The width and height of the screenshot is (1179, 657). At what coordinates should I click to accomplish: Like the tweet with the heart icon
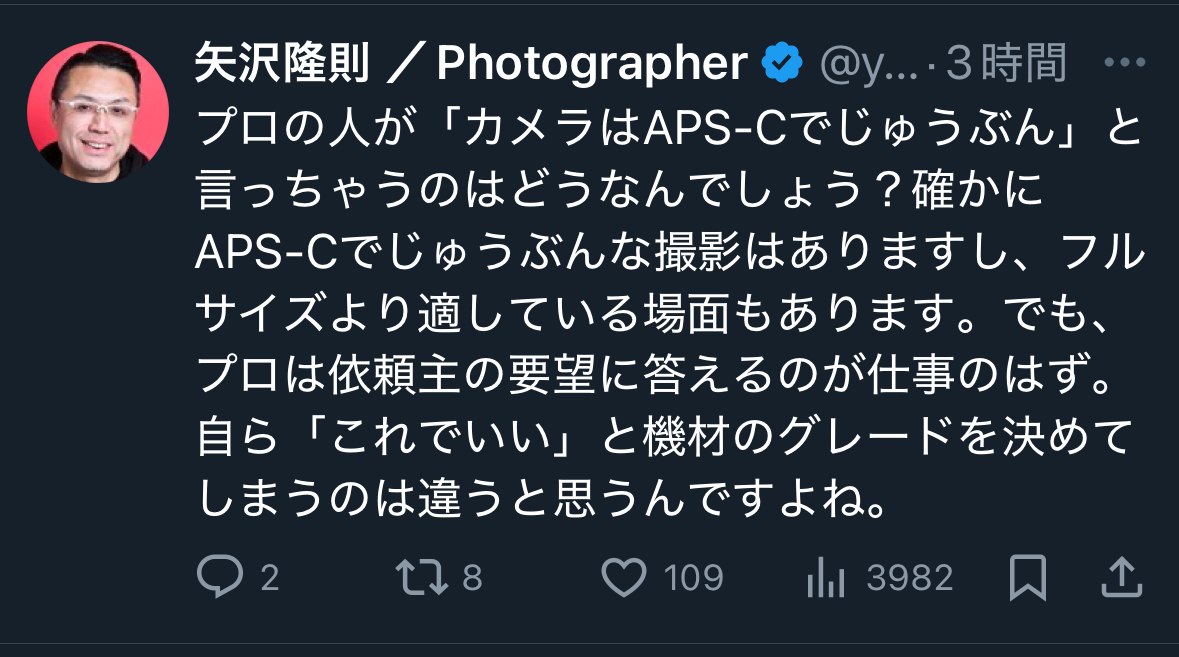(x=625, y=577)
